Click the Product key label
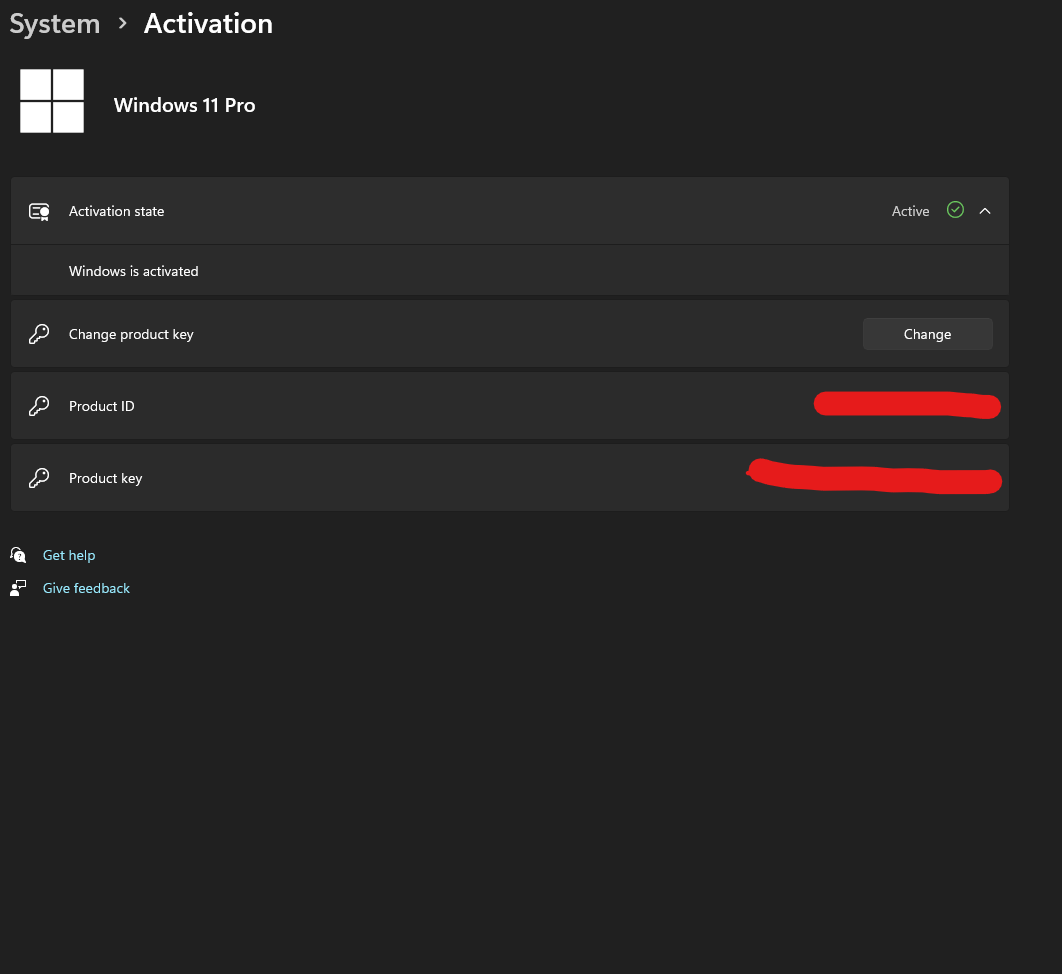 (106, 478)
